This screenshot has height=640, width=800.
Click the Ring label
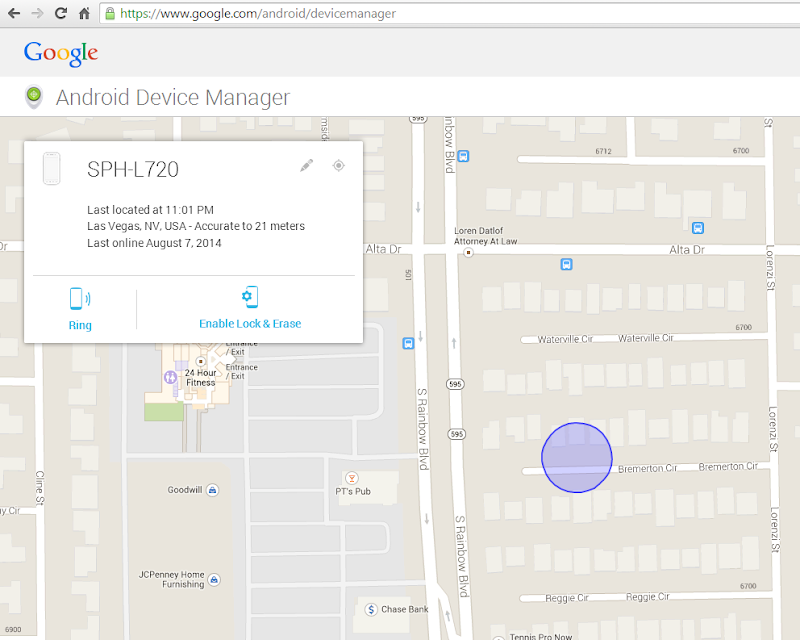[80, 325]
